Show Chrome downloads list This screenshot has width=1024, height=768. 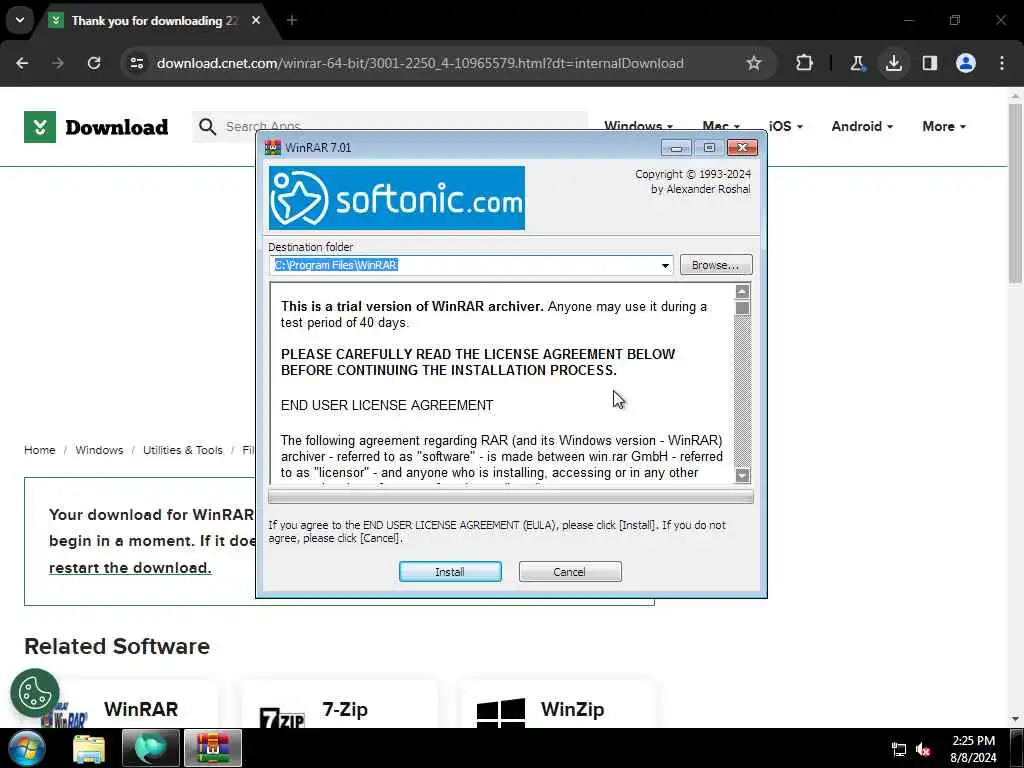click(893, 63)
